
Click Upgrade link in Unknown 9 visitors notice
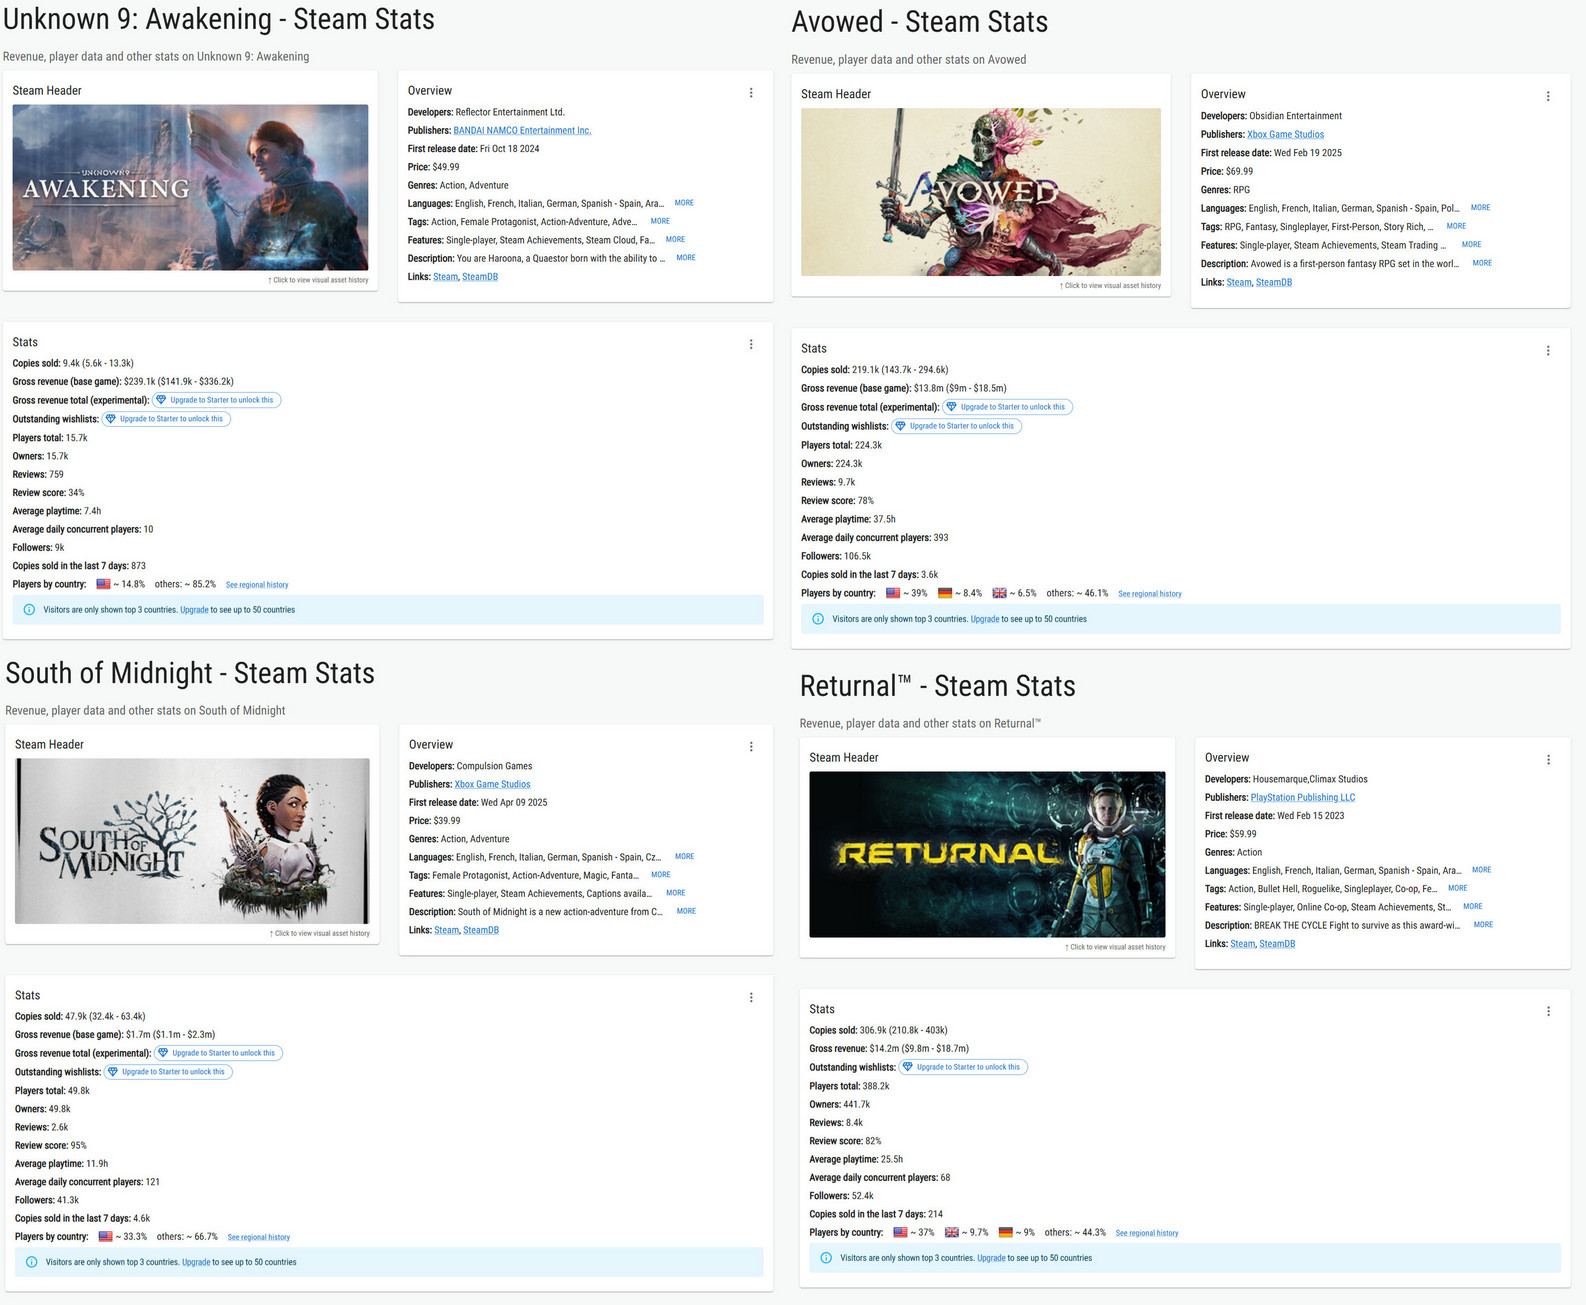pos(194,610)
